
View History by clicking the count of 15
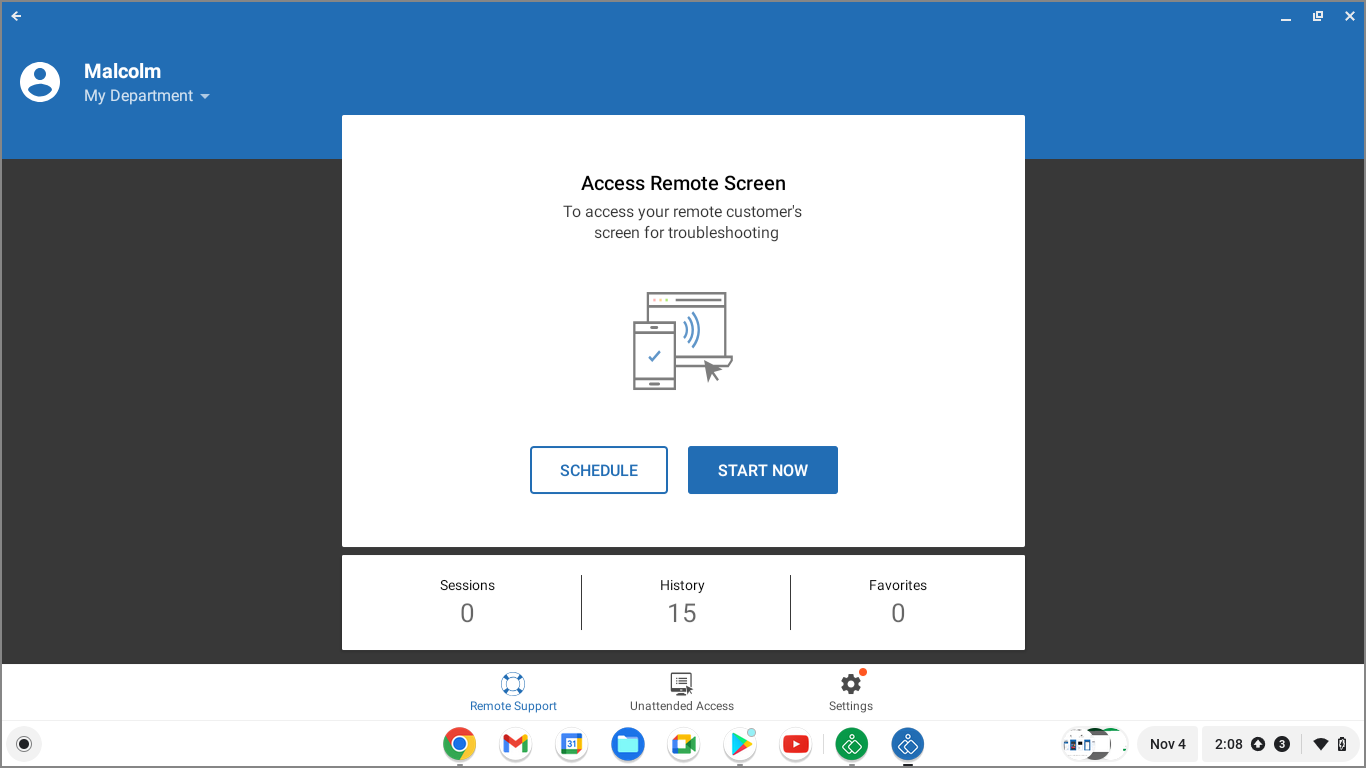coord(682,612)
